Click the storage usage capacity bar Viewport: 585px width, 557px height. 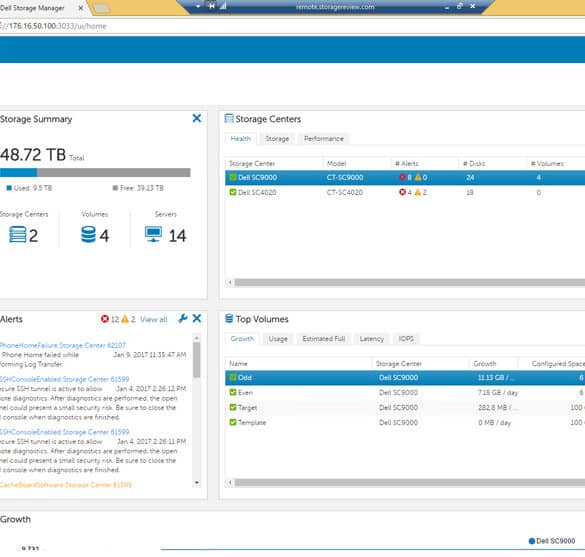point(95,172)
